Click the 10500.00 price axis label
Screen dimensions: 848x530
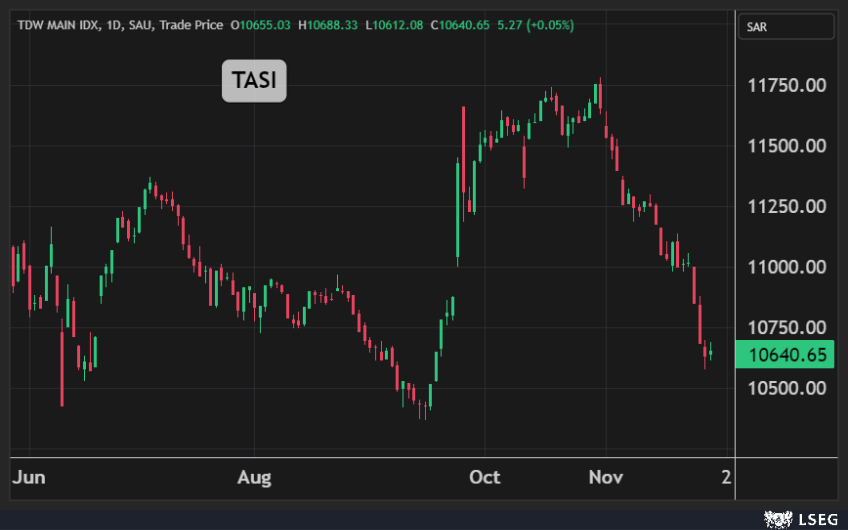(x=786, y=388)
